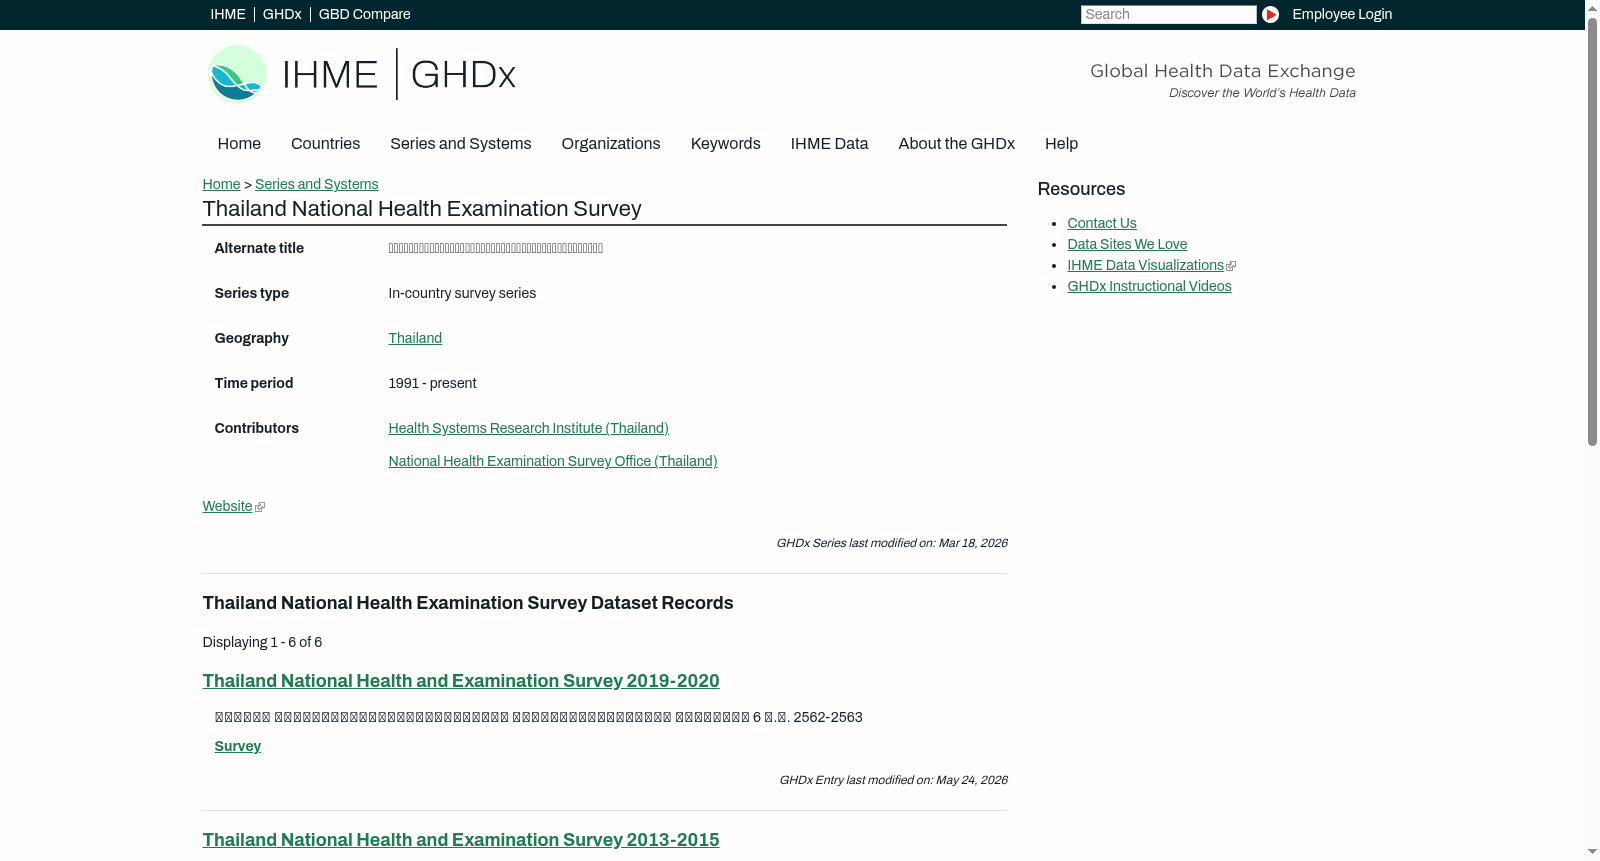Click the external link icon next to IHME Data Visualizations
The height and width of the screenshot is (861, 1600).
[x=1231, y=266]
